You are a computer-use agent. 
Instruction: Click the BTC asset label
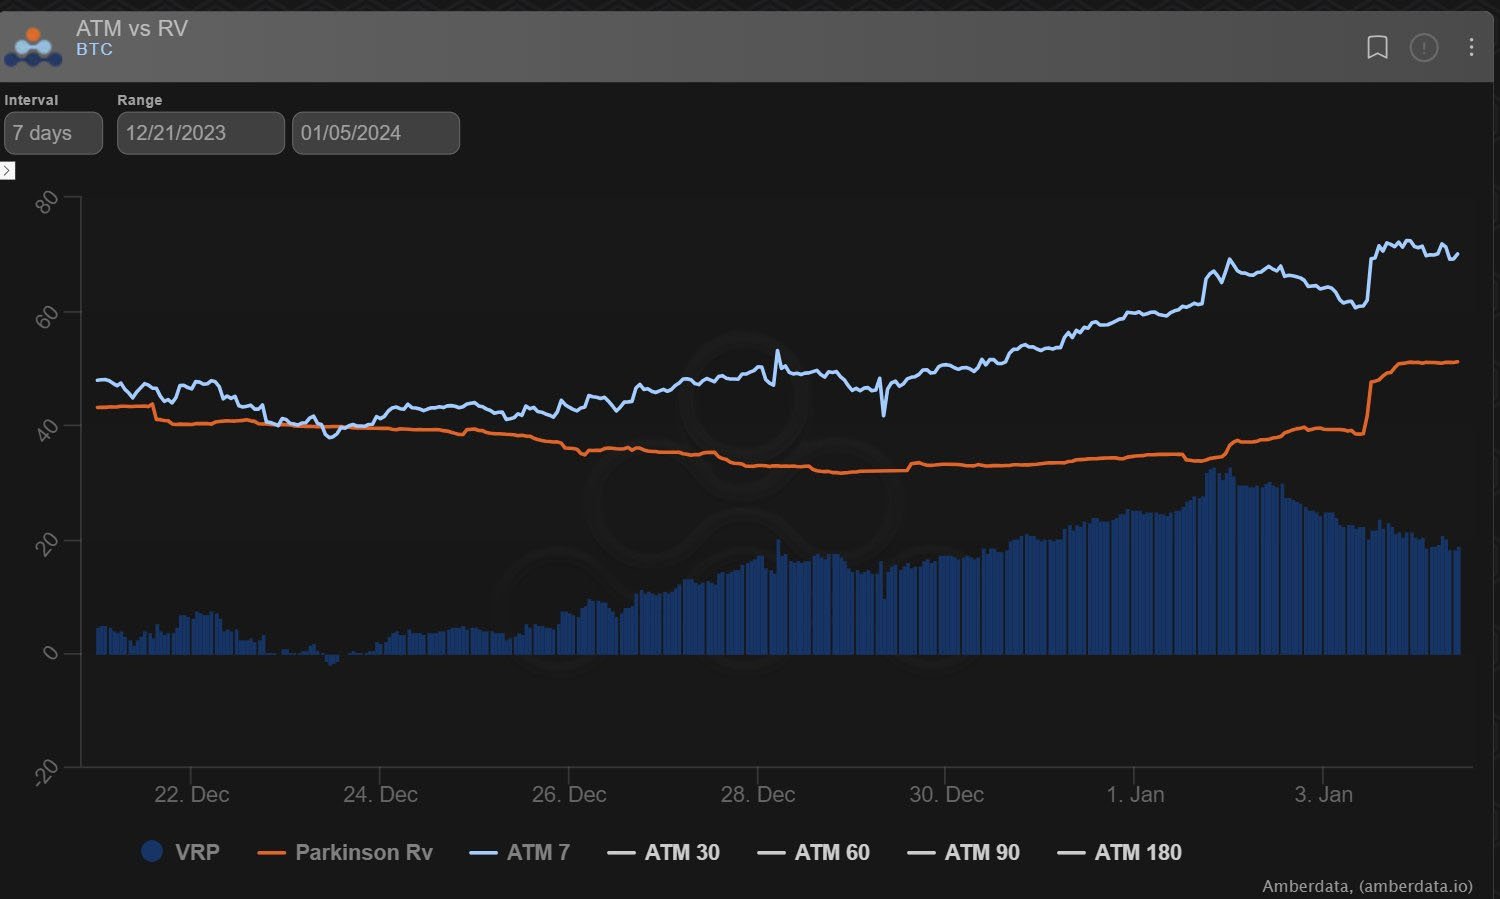94,49
